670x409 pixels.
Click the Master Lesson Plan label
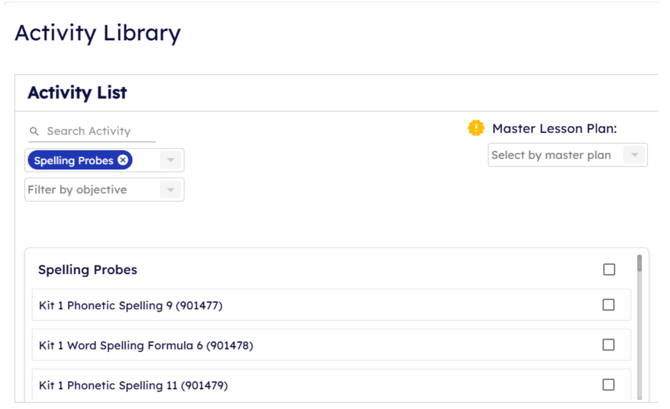[554, 128]
